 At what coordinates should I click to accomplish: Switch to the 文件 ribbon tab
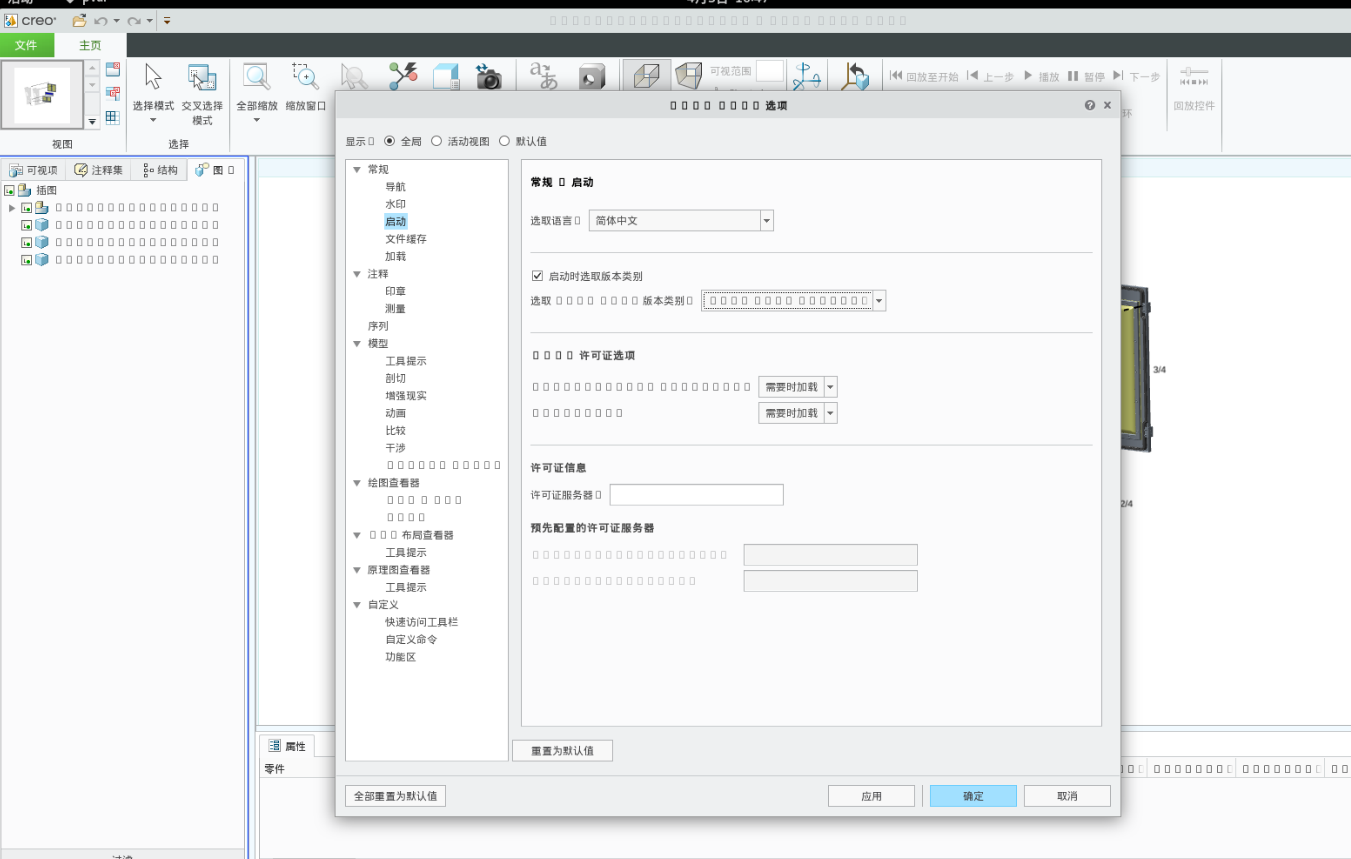pos(26,45)
